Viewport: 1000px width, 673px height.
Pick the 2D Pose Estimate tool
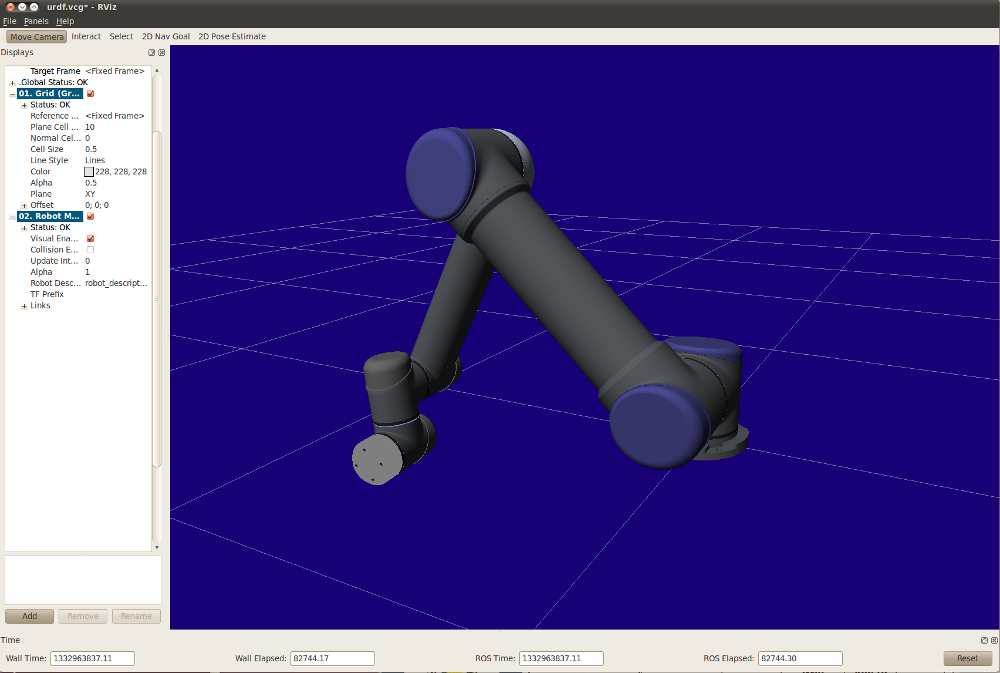click(232, 37)
